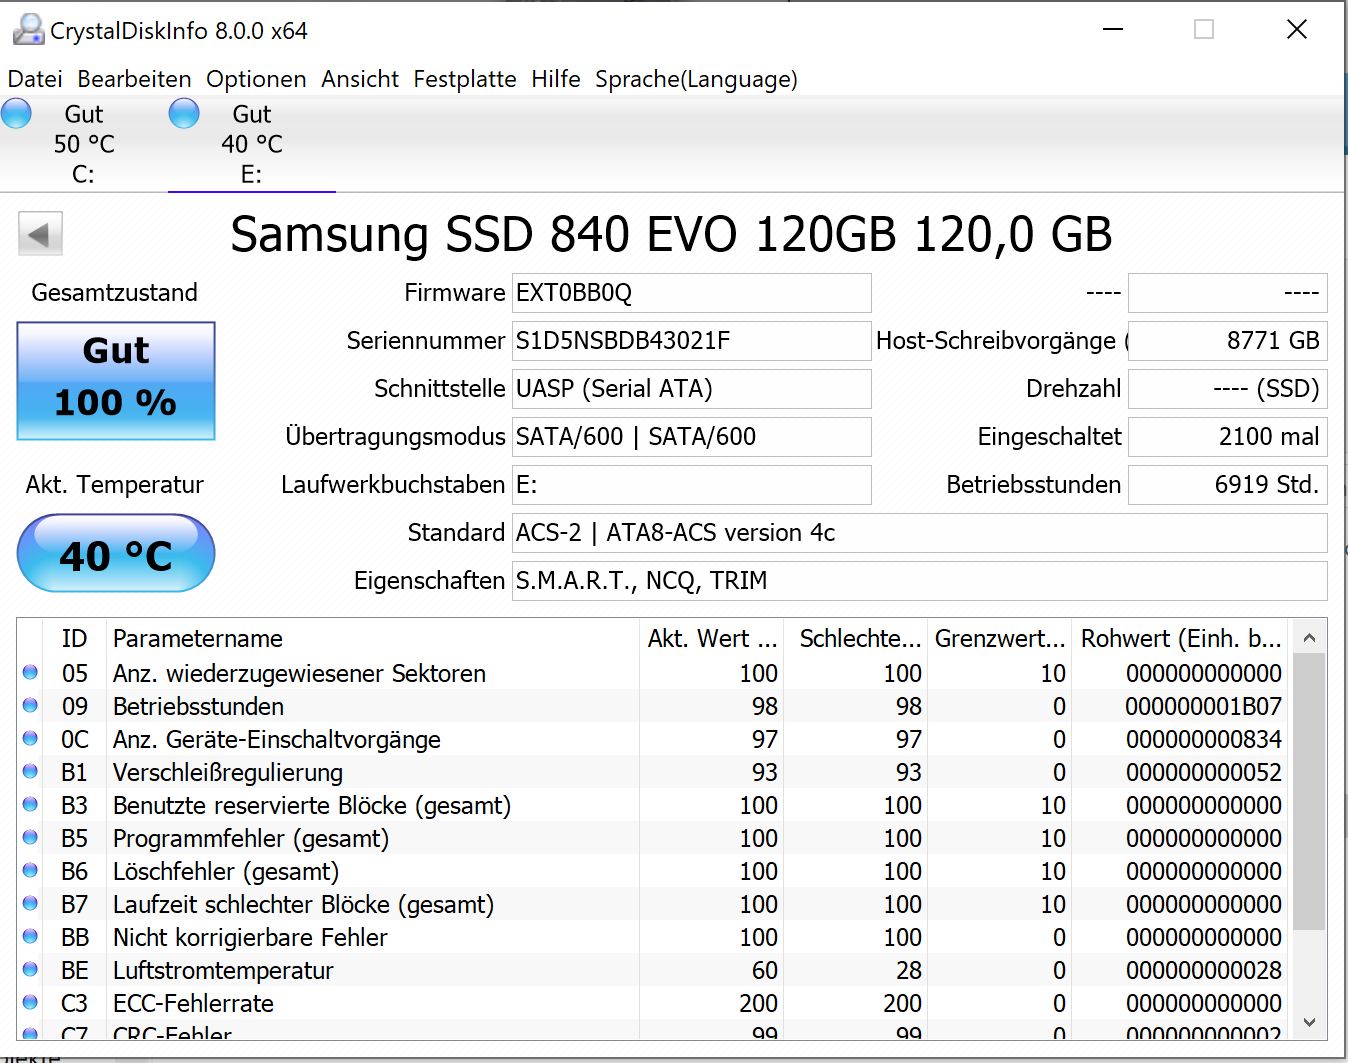The width and height of the screenshot is (1348, 1063).
Task: Click the Firmware field EXT0BB0Q
Action: [691, 293]
